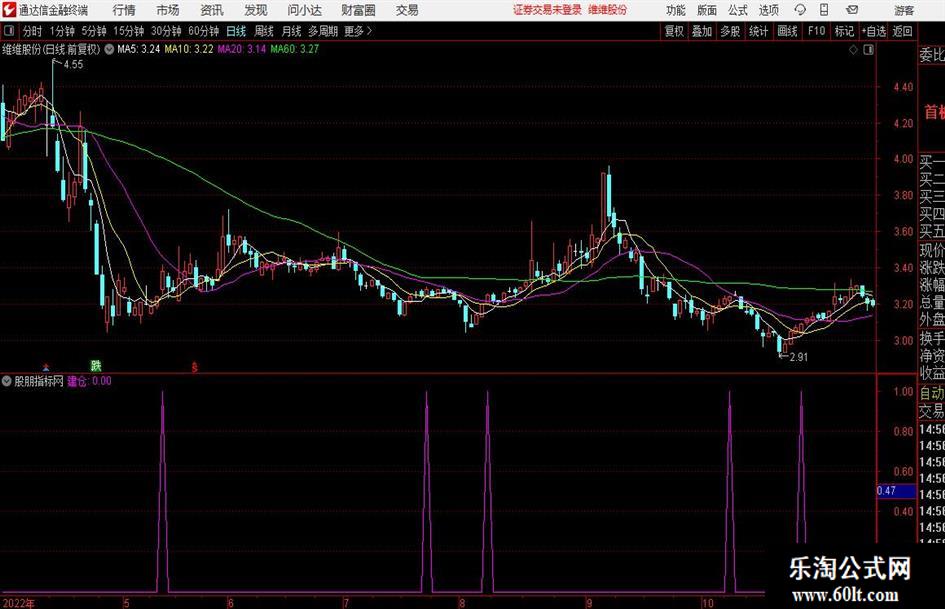Click the 统计 statistics button
Screen dimensions: 945x609
(x=758, y=31)
